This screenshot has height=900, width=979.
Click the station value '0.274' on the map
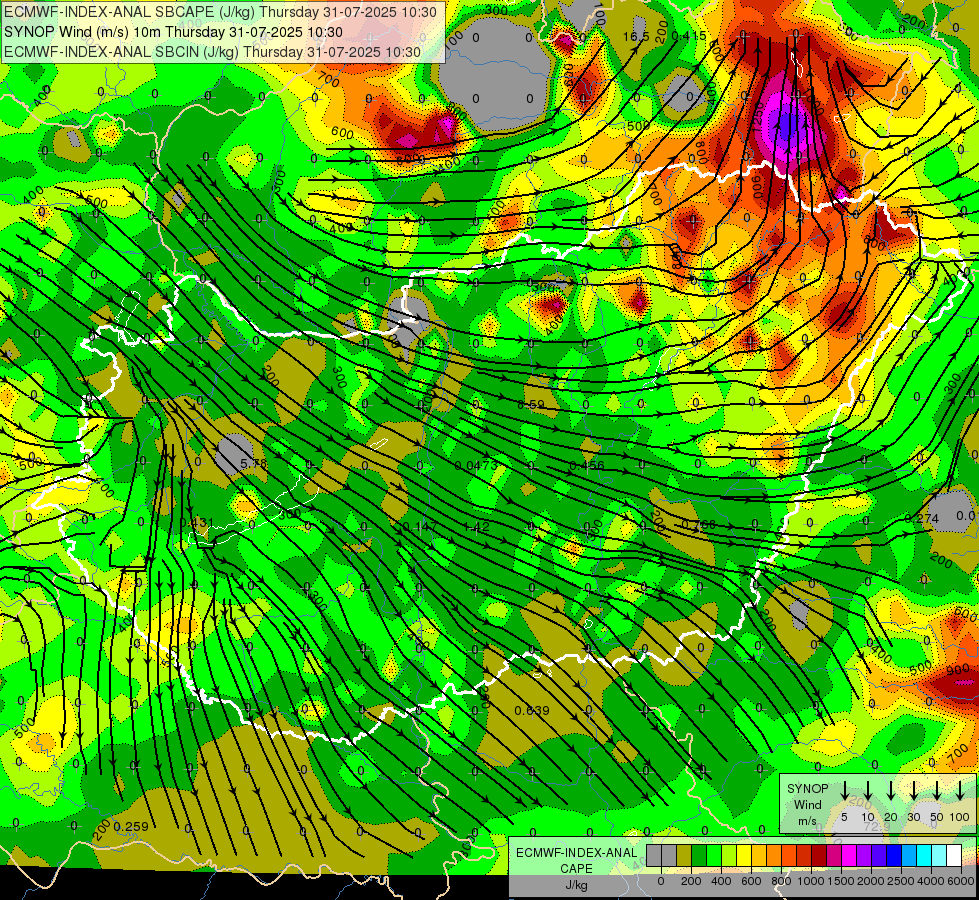click(x=922, y=518)
